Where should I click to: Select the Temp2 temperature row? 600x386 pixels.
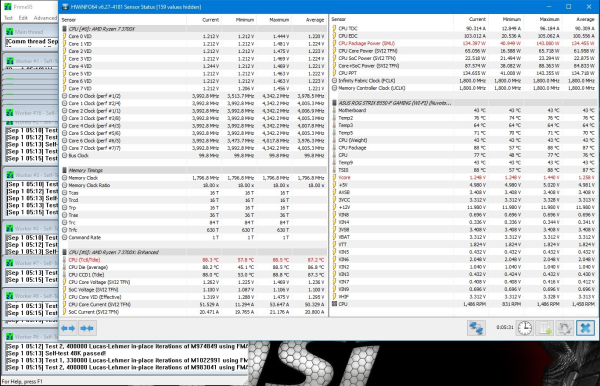click(x=463, y=118)
